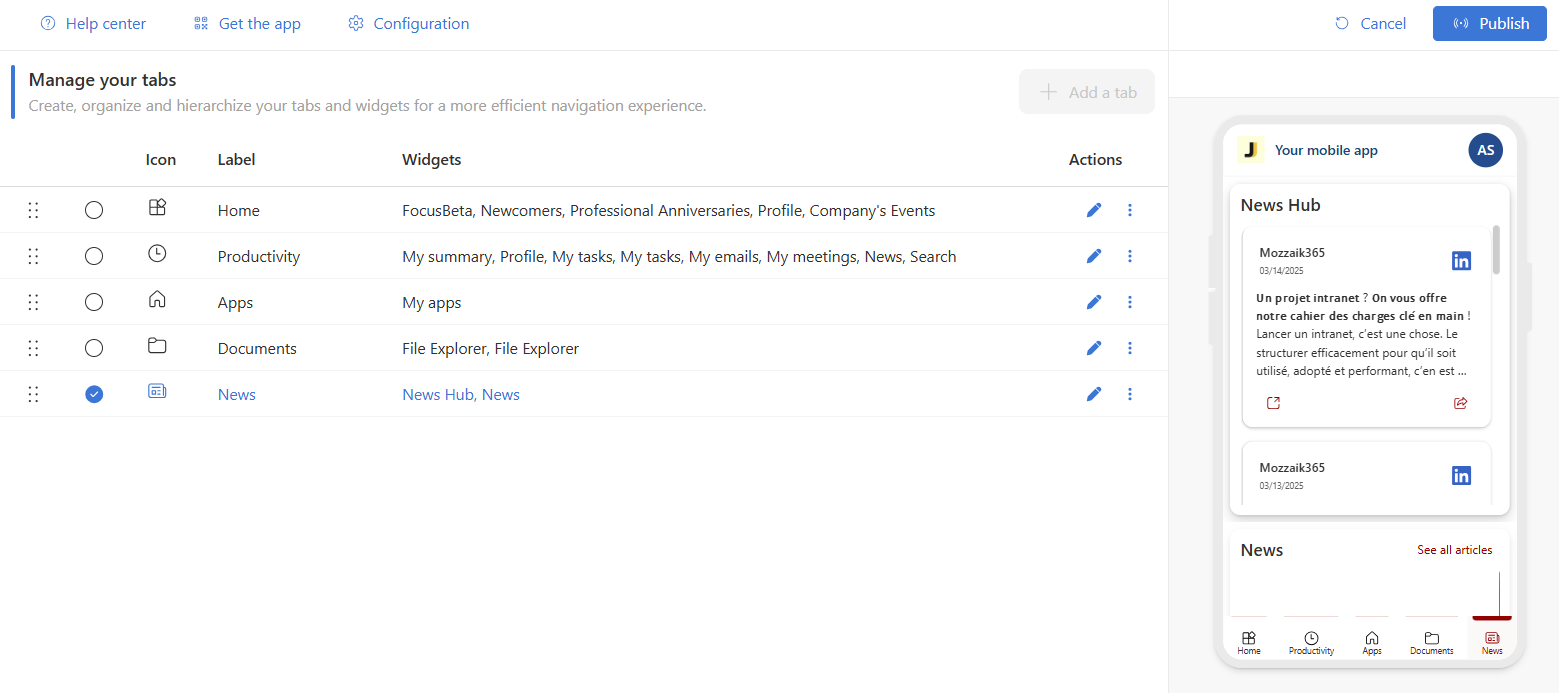Screen dimensions: 1559x693
Task: Click the Widgets column header
Action: pos(432,159)
